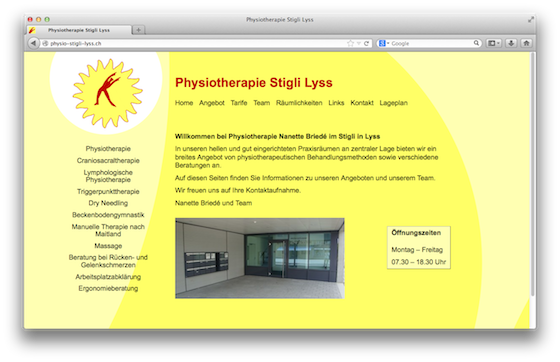Image resolution: width=560 pixels, height=362 pixels.
Task: Open Dry Needling sidebar link
Action: (108, 203)
